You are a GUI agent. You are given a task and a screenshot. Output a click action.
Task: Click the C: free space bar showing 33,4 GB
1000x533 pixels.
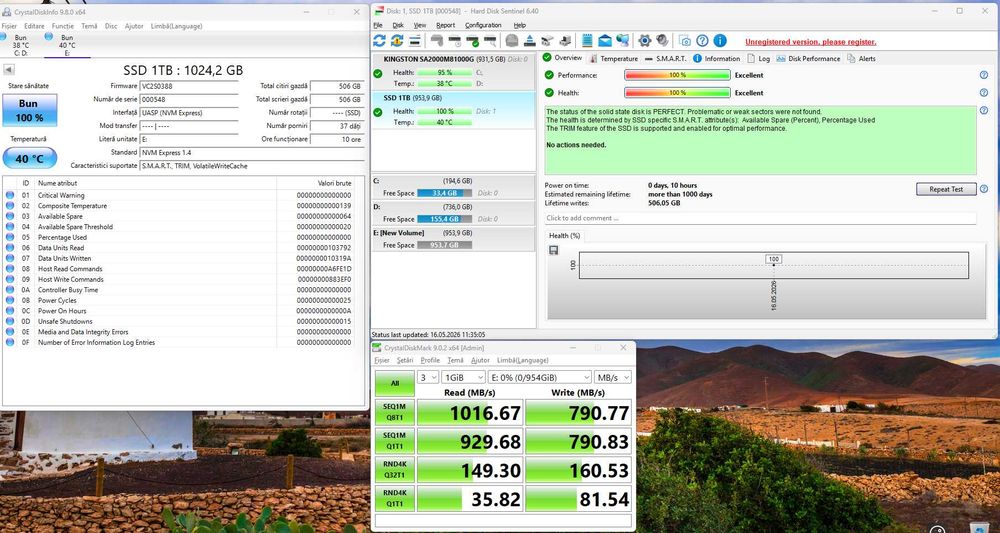click(444, 193)
